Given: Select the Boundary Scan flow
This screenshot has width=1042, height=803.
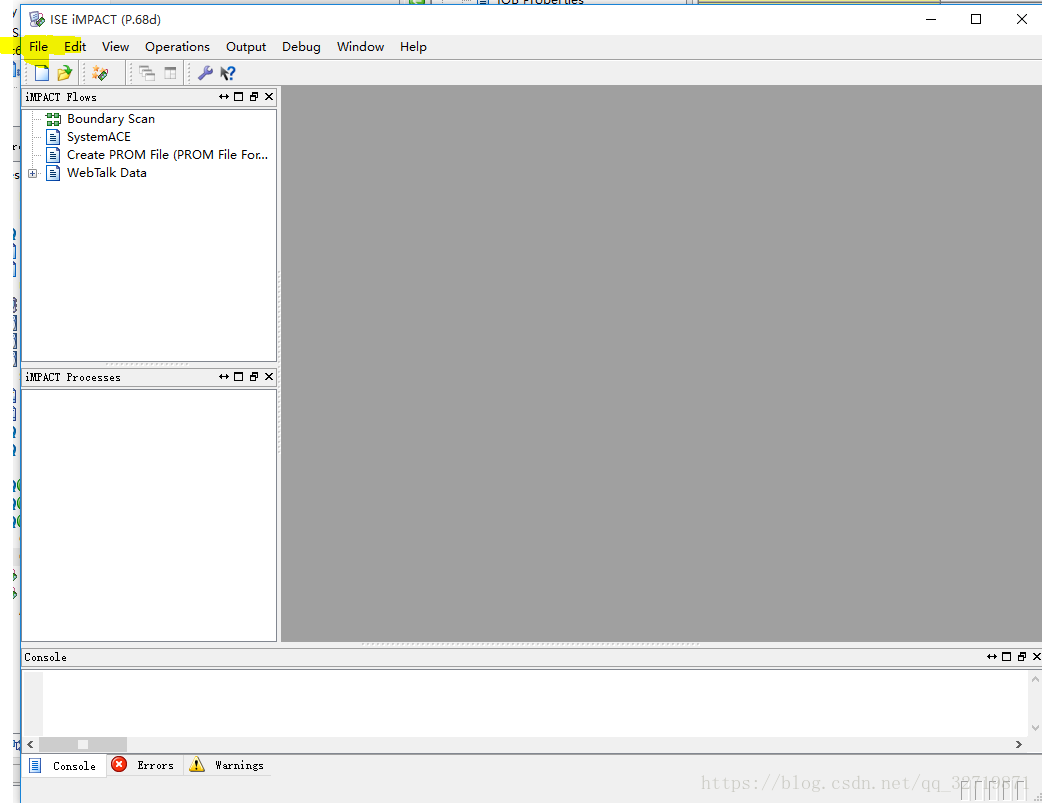Looking at the screenshot, I should pyautogui.click(x=111, y=119).
